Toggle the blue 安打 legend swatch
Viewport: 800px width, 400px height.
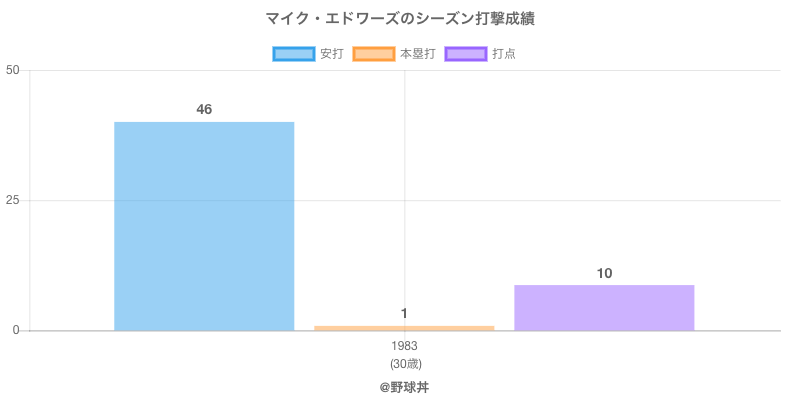(x=294, y=54)
